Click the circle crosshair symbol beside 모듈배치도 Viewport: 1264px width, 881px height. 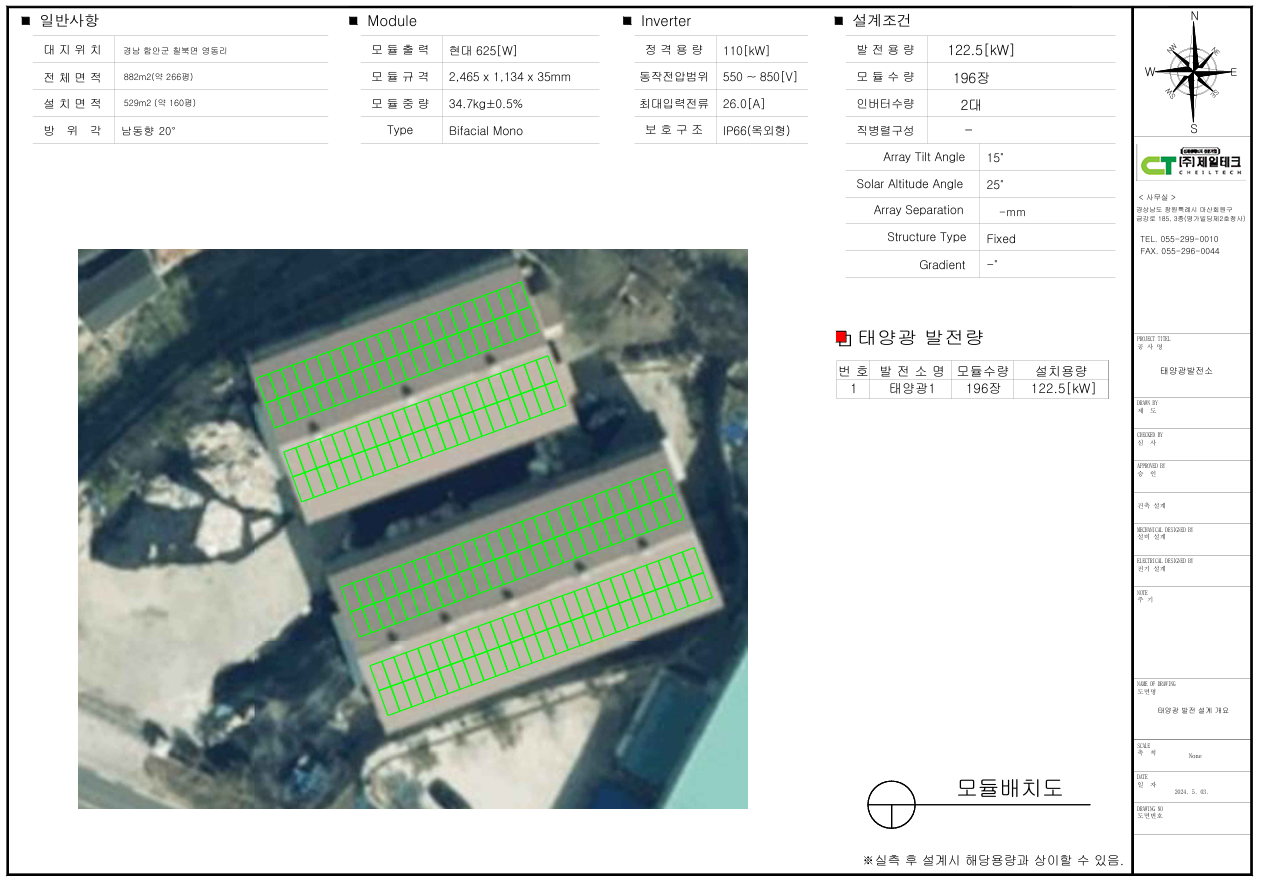point(891,805)
